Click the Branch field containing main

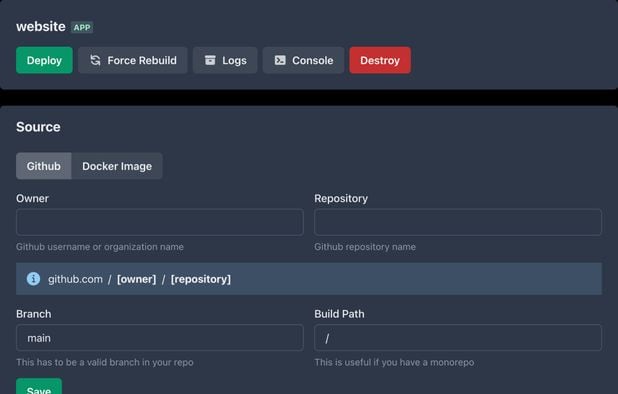point(160,338)
